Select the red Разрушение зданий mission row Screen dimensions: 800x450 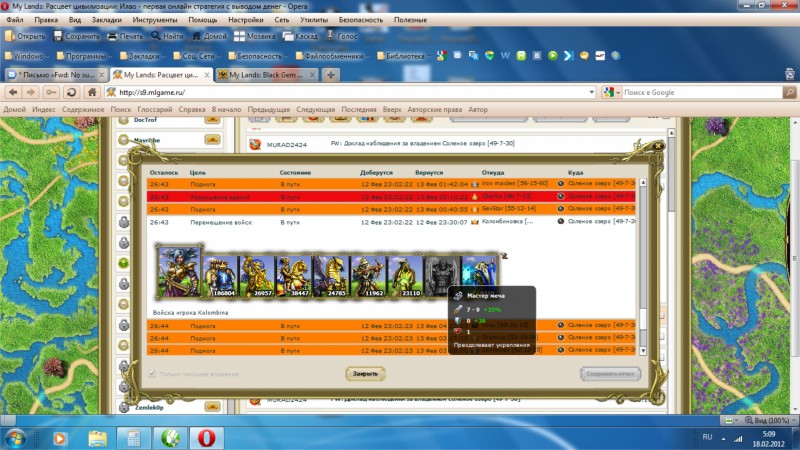[391, 196]
